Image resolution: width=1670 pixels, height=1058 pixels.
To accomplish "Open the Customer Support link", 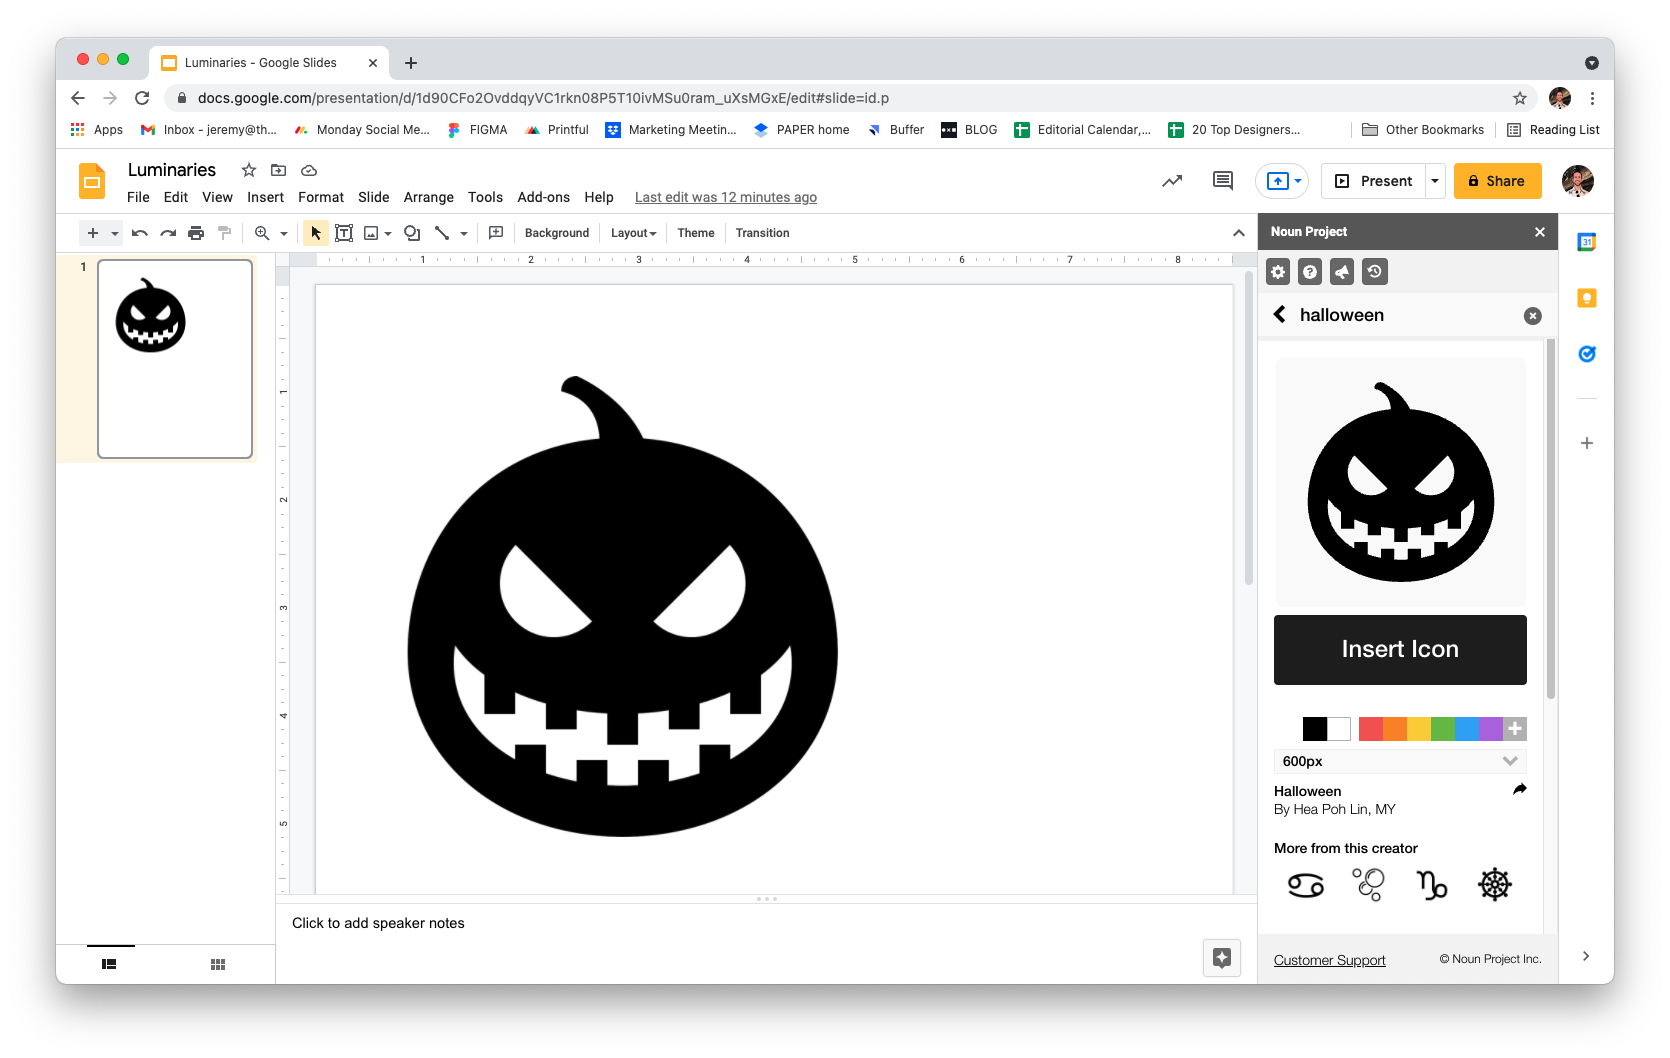I will (x=1329, y=960).
